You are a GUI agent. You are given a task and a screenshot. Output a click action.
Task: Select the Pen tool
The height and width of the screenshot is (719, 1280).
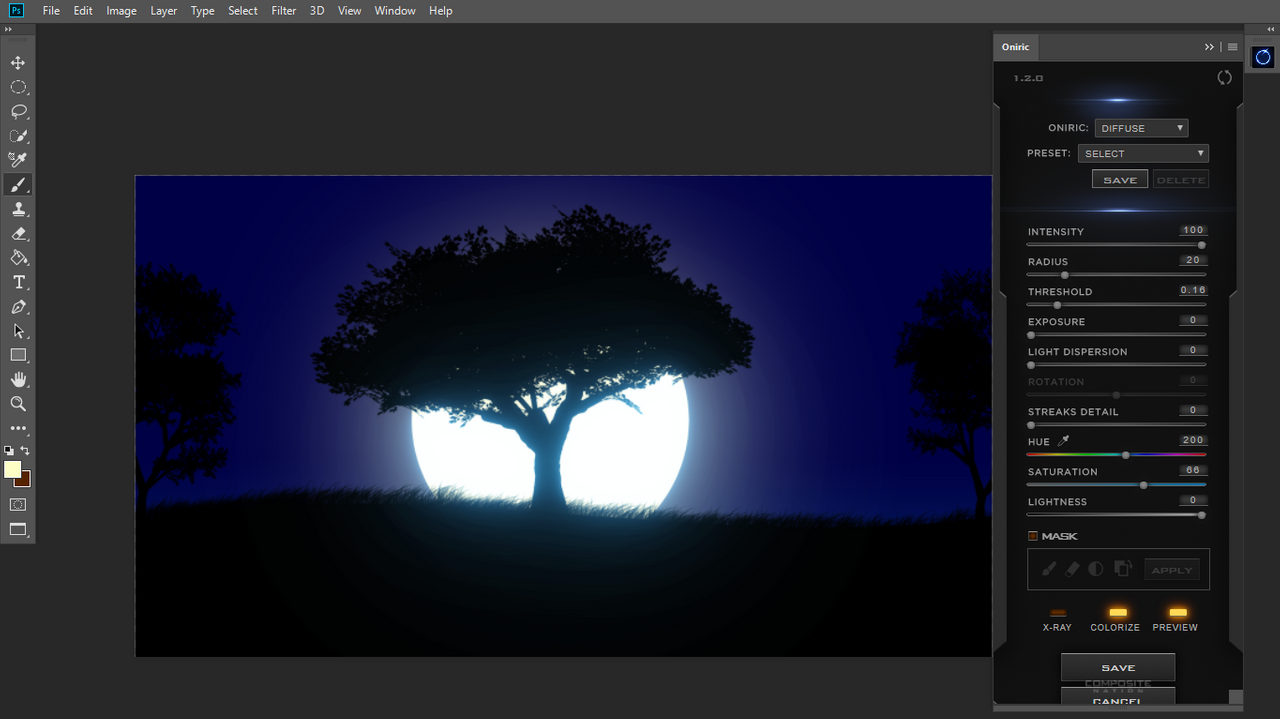point(18,306)
